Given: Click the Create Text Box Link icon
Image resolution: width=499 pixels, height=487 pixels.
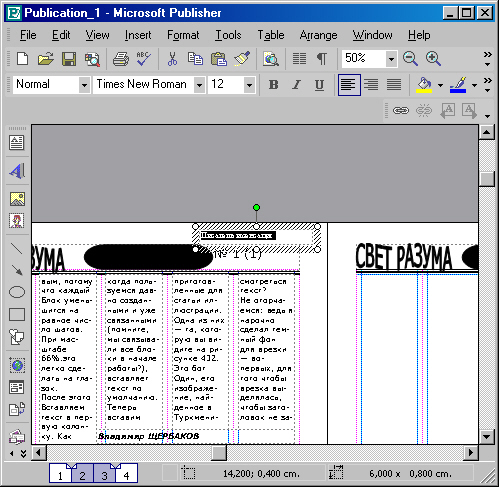Looking at the screenshot, I should click(x=401, y=110).
